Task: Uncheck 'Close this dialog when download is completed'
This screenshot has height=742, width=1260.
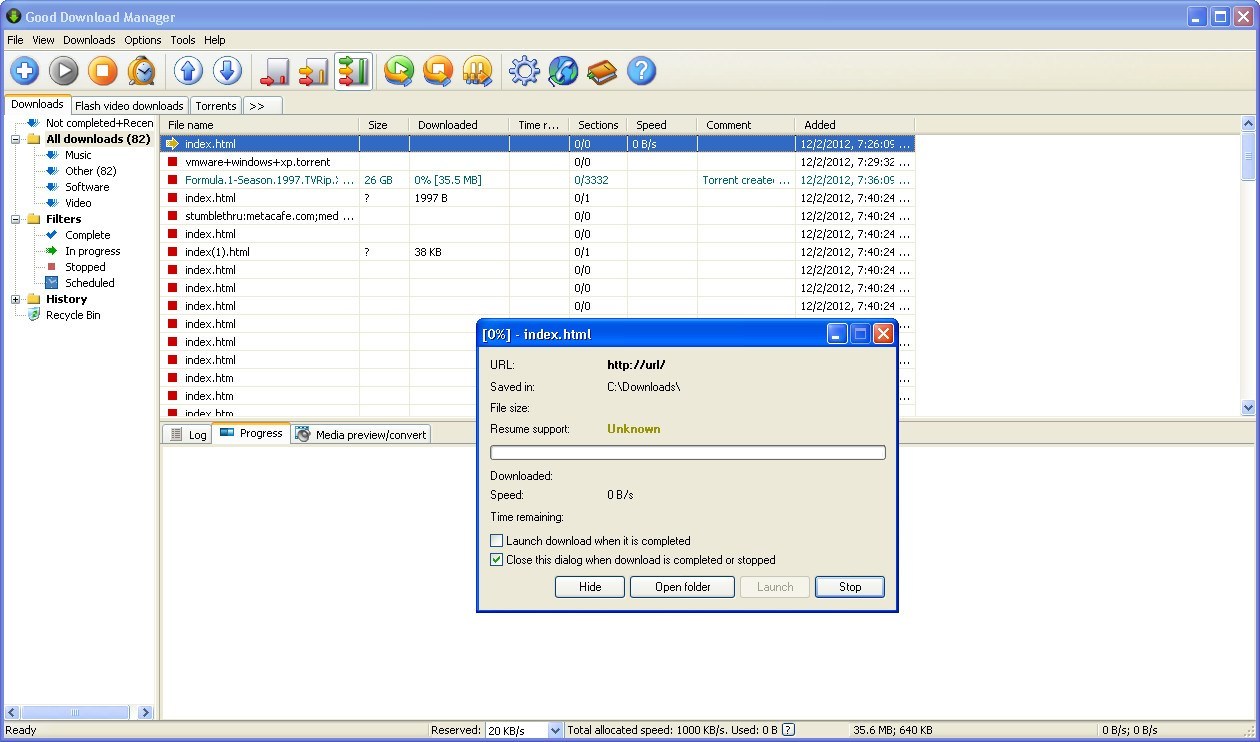Action: [x=496, y=559]
